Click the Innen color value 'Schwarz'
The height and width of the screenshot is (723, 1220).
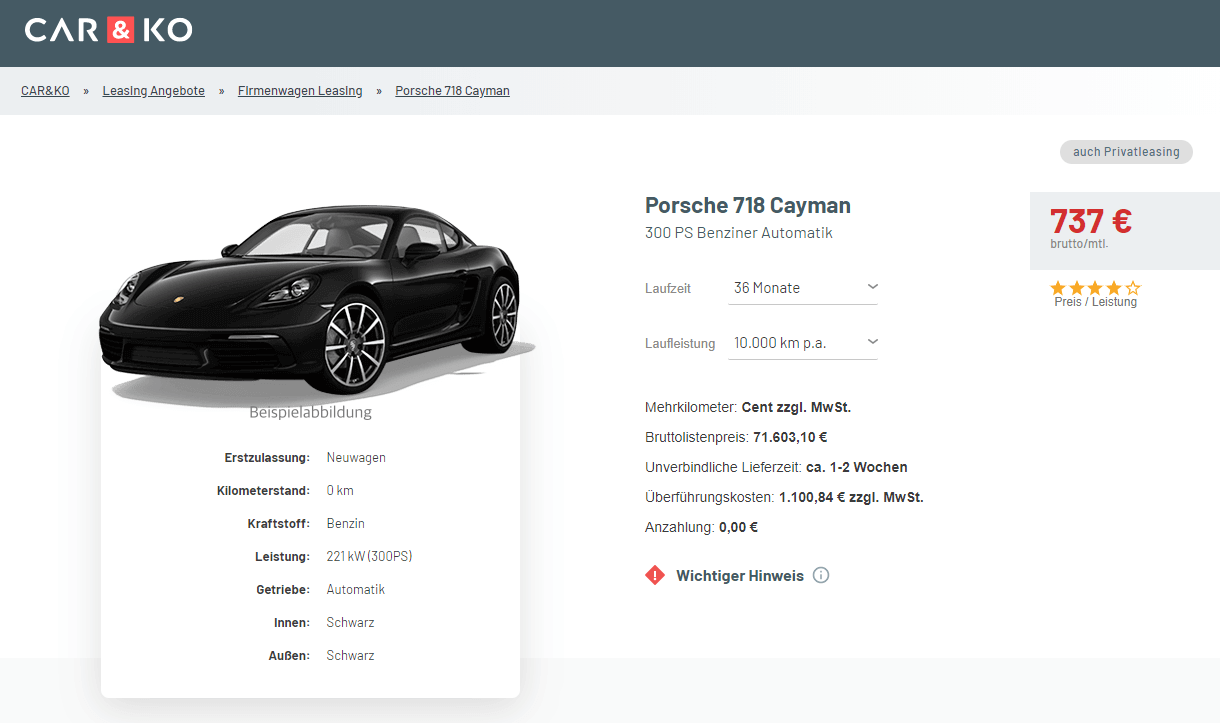pyautogui.click(x=350, y=623)
